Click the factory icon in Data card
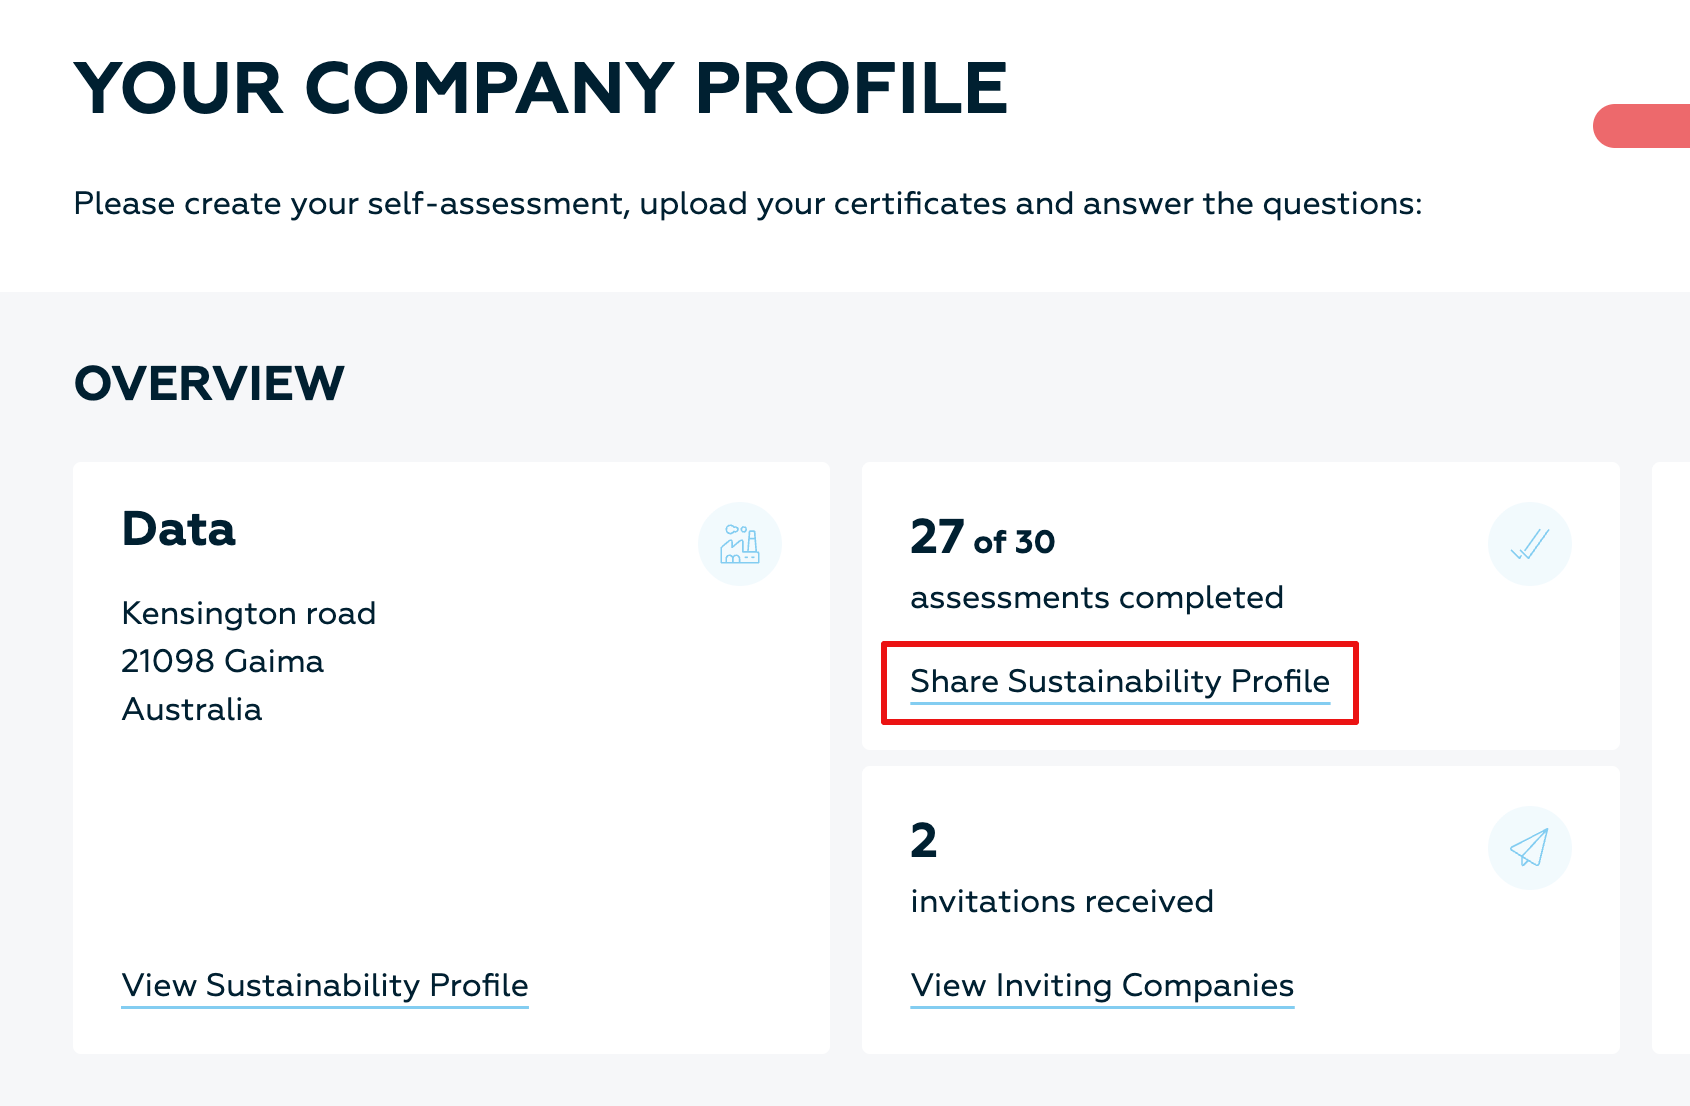 click(740, 544)
